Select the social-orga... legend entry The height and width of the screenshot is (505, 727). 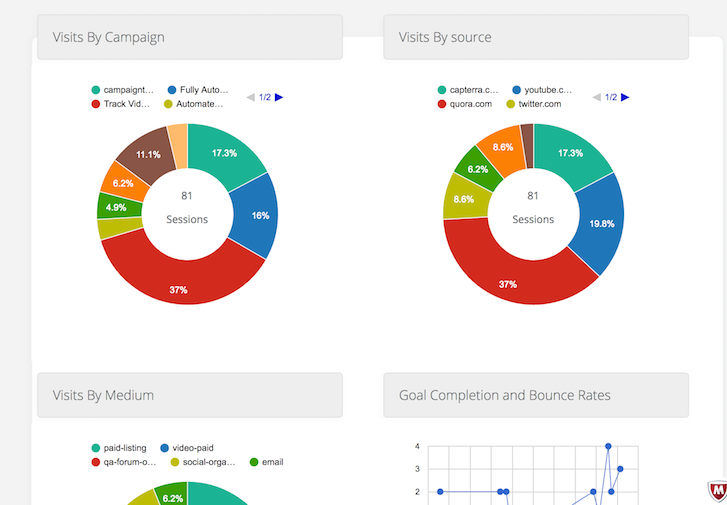tap(204, 462)
